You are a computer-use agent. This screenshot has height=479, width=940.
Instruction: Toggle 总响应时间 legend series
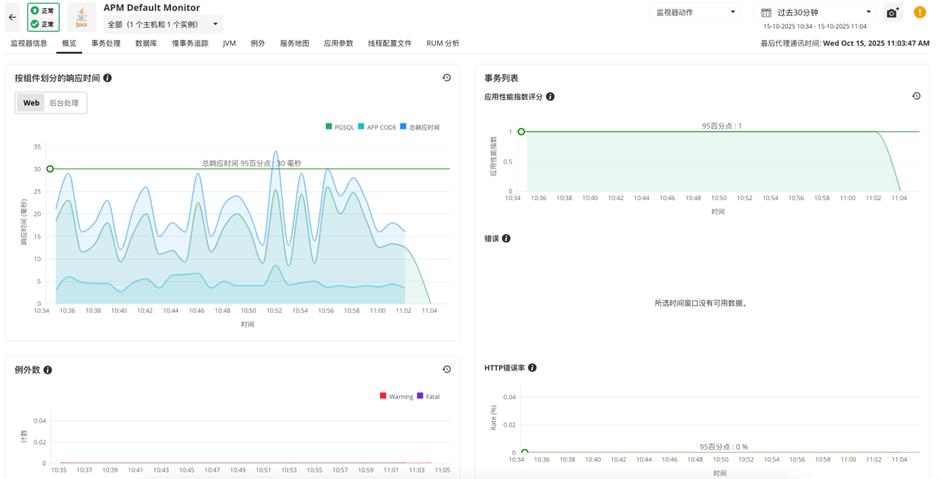click(420, 127)
